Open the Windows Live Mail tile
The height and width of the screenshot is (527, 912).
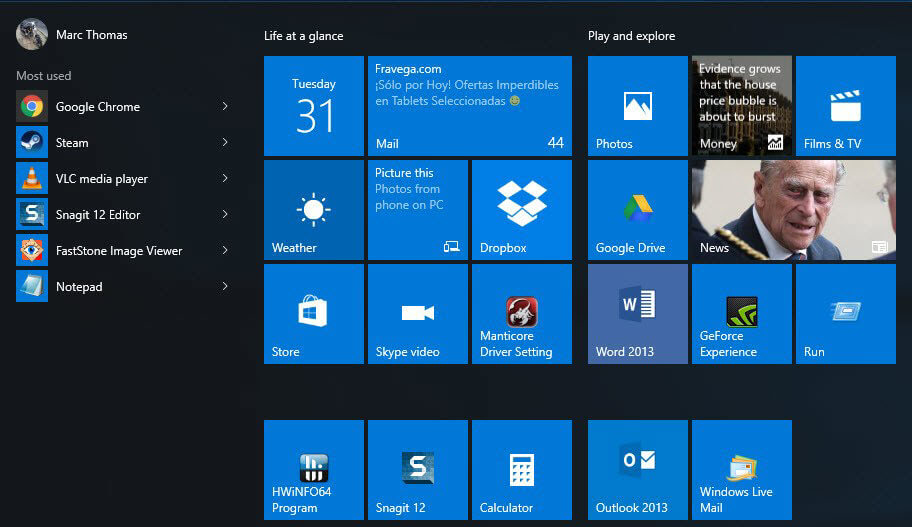click(742, 470)
